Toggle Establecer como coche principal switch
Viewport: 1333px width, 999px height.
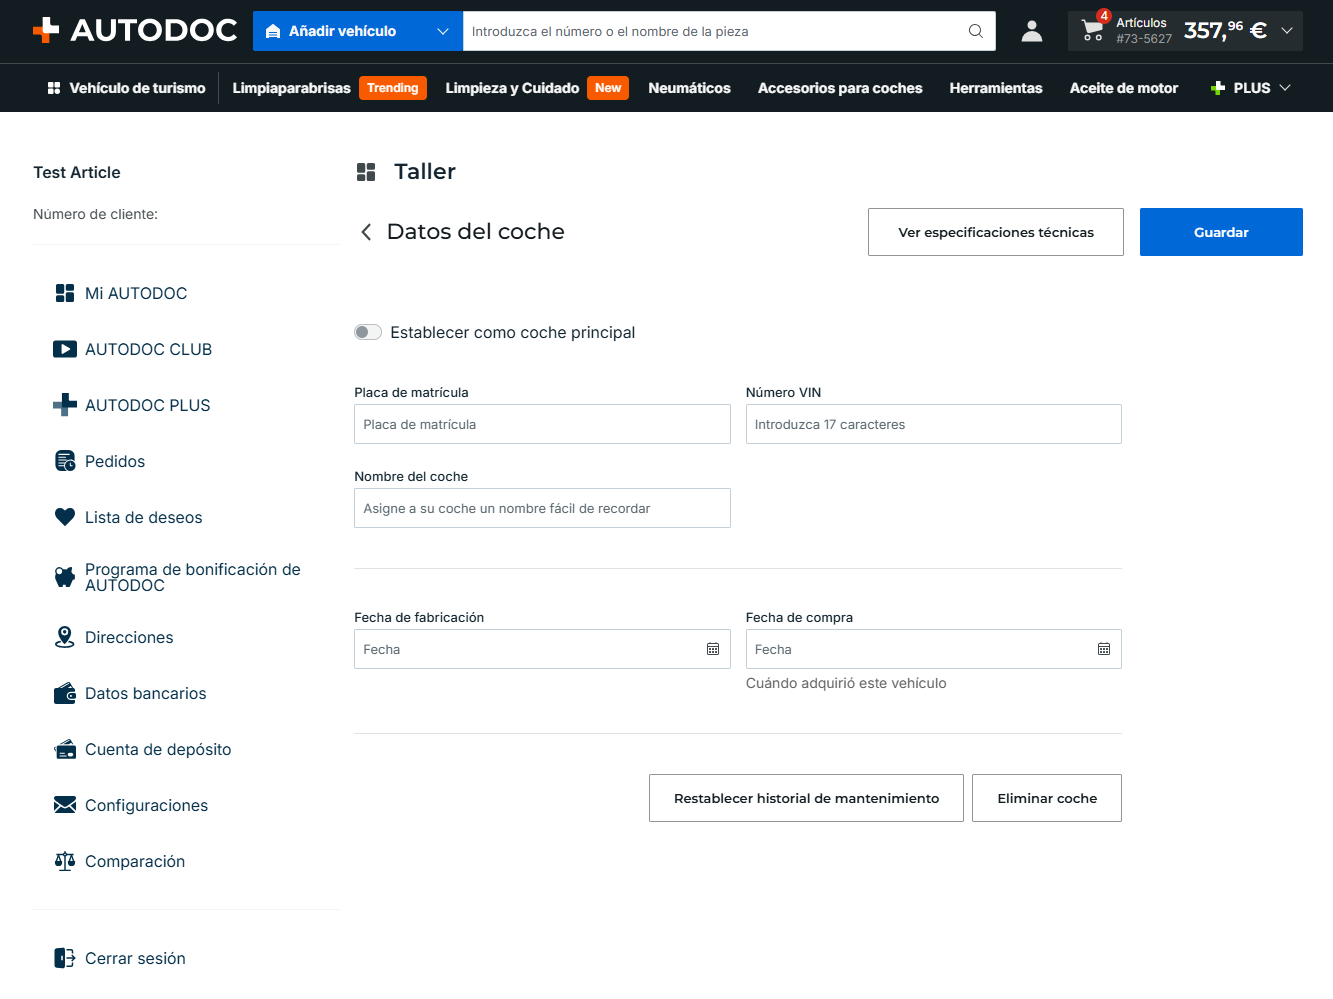pyautogui.click(x=368, y=332)
